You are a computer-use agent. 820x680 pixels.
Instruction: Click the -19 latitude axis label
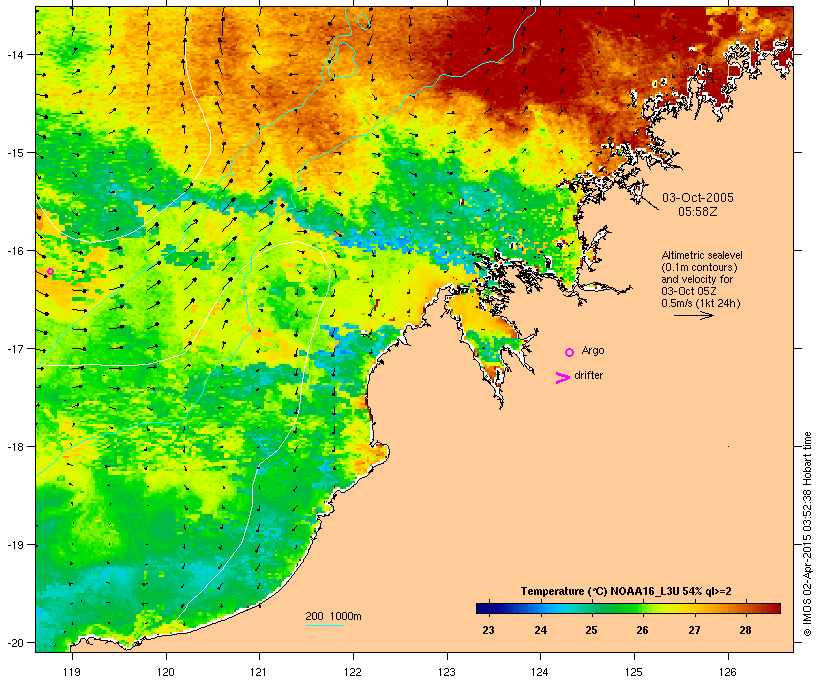(14, 545)
